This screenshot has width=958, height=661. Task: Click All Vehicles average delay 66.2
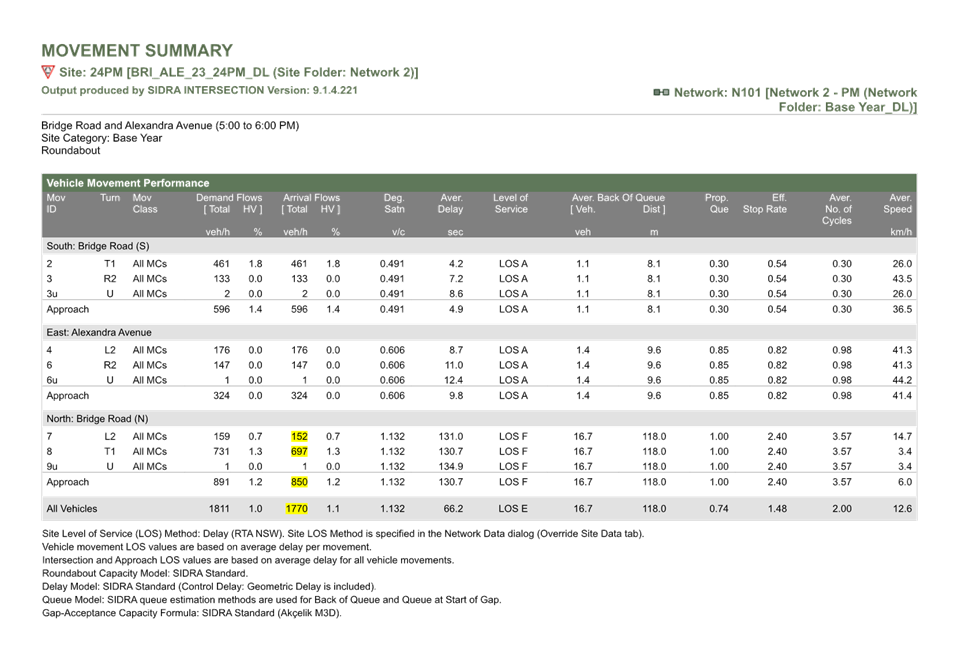coord(453,509)
